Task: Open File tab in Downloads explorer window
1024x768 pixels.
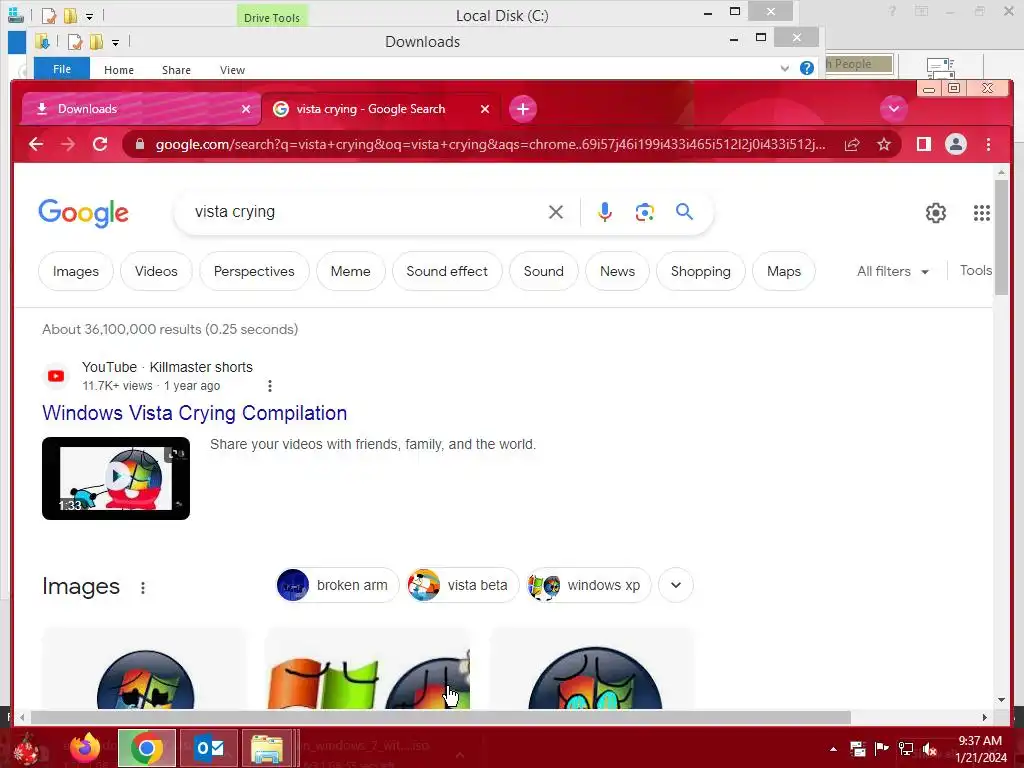Action: pos(62,69)
